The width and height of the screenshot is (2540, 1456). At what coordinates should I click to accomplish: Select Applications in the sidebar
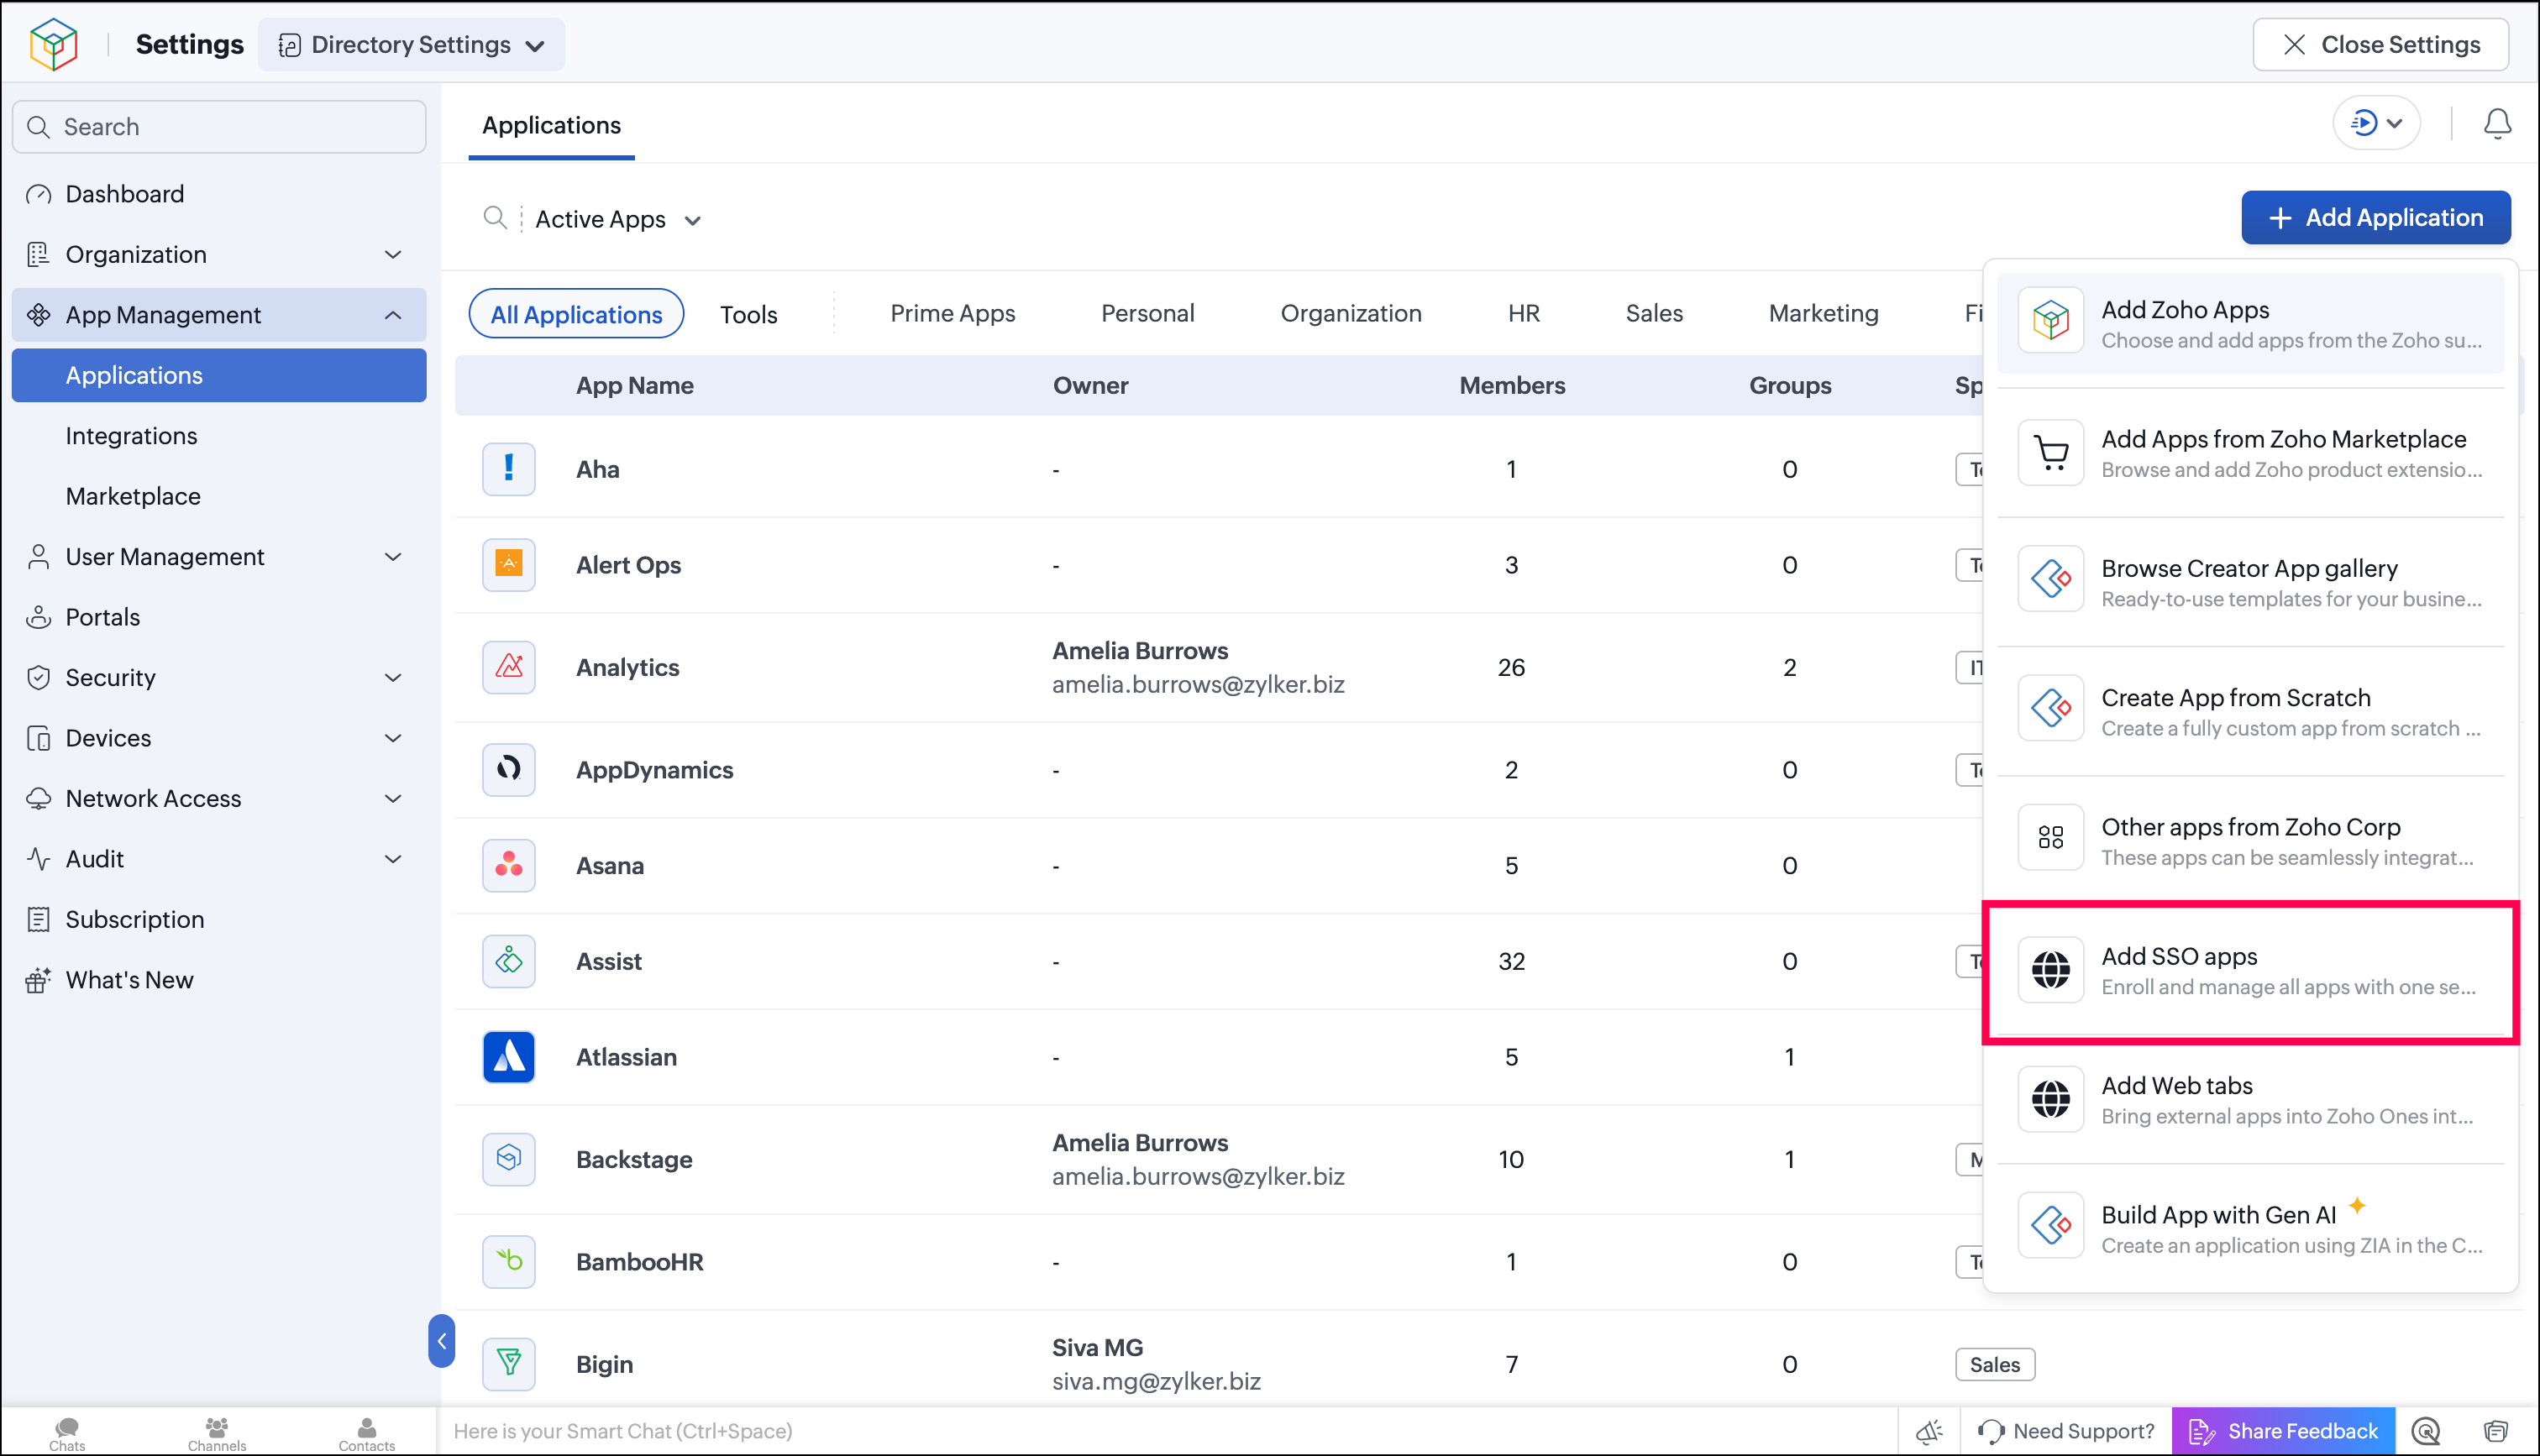tap(219, 375)
